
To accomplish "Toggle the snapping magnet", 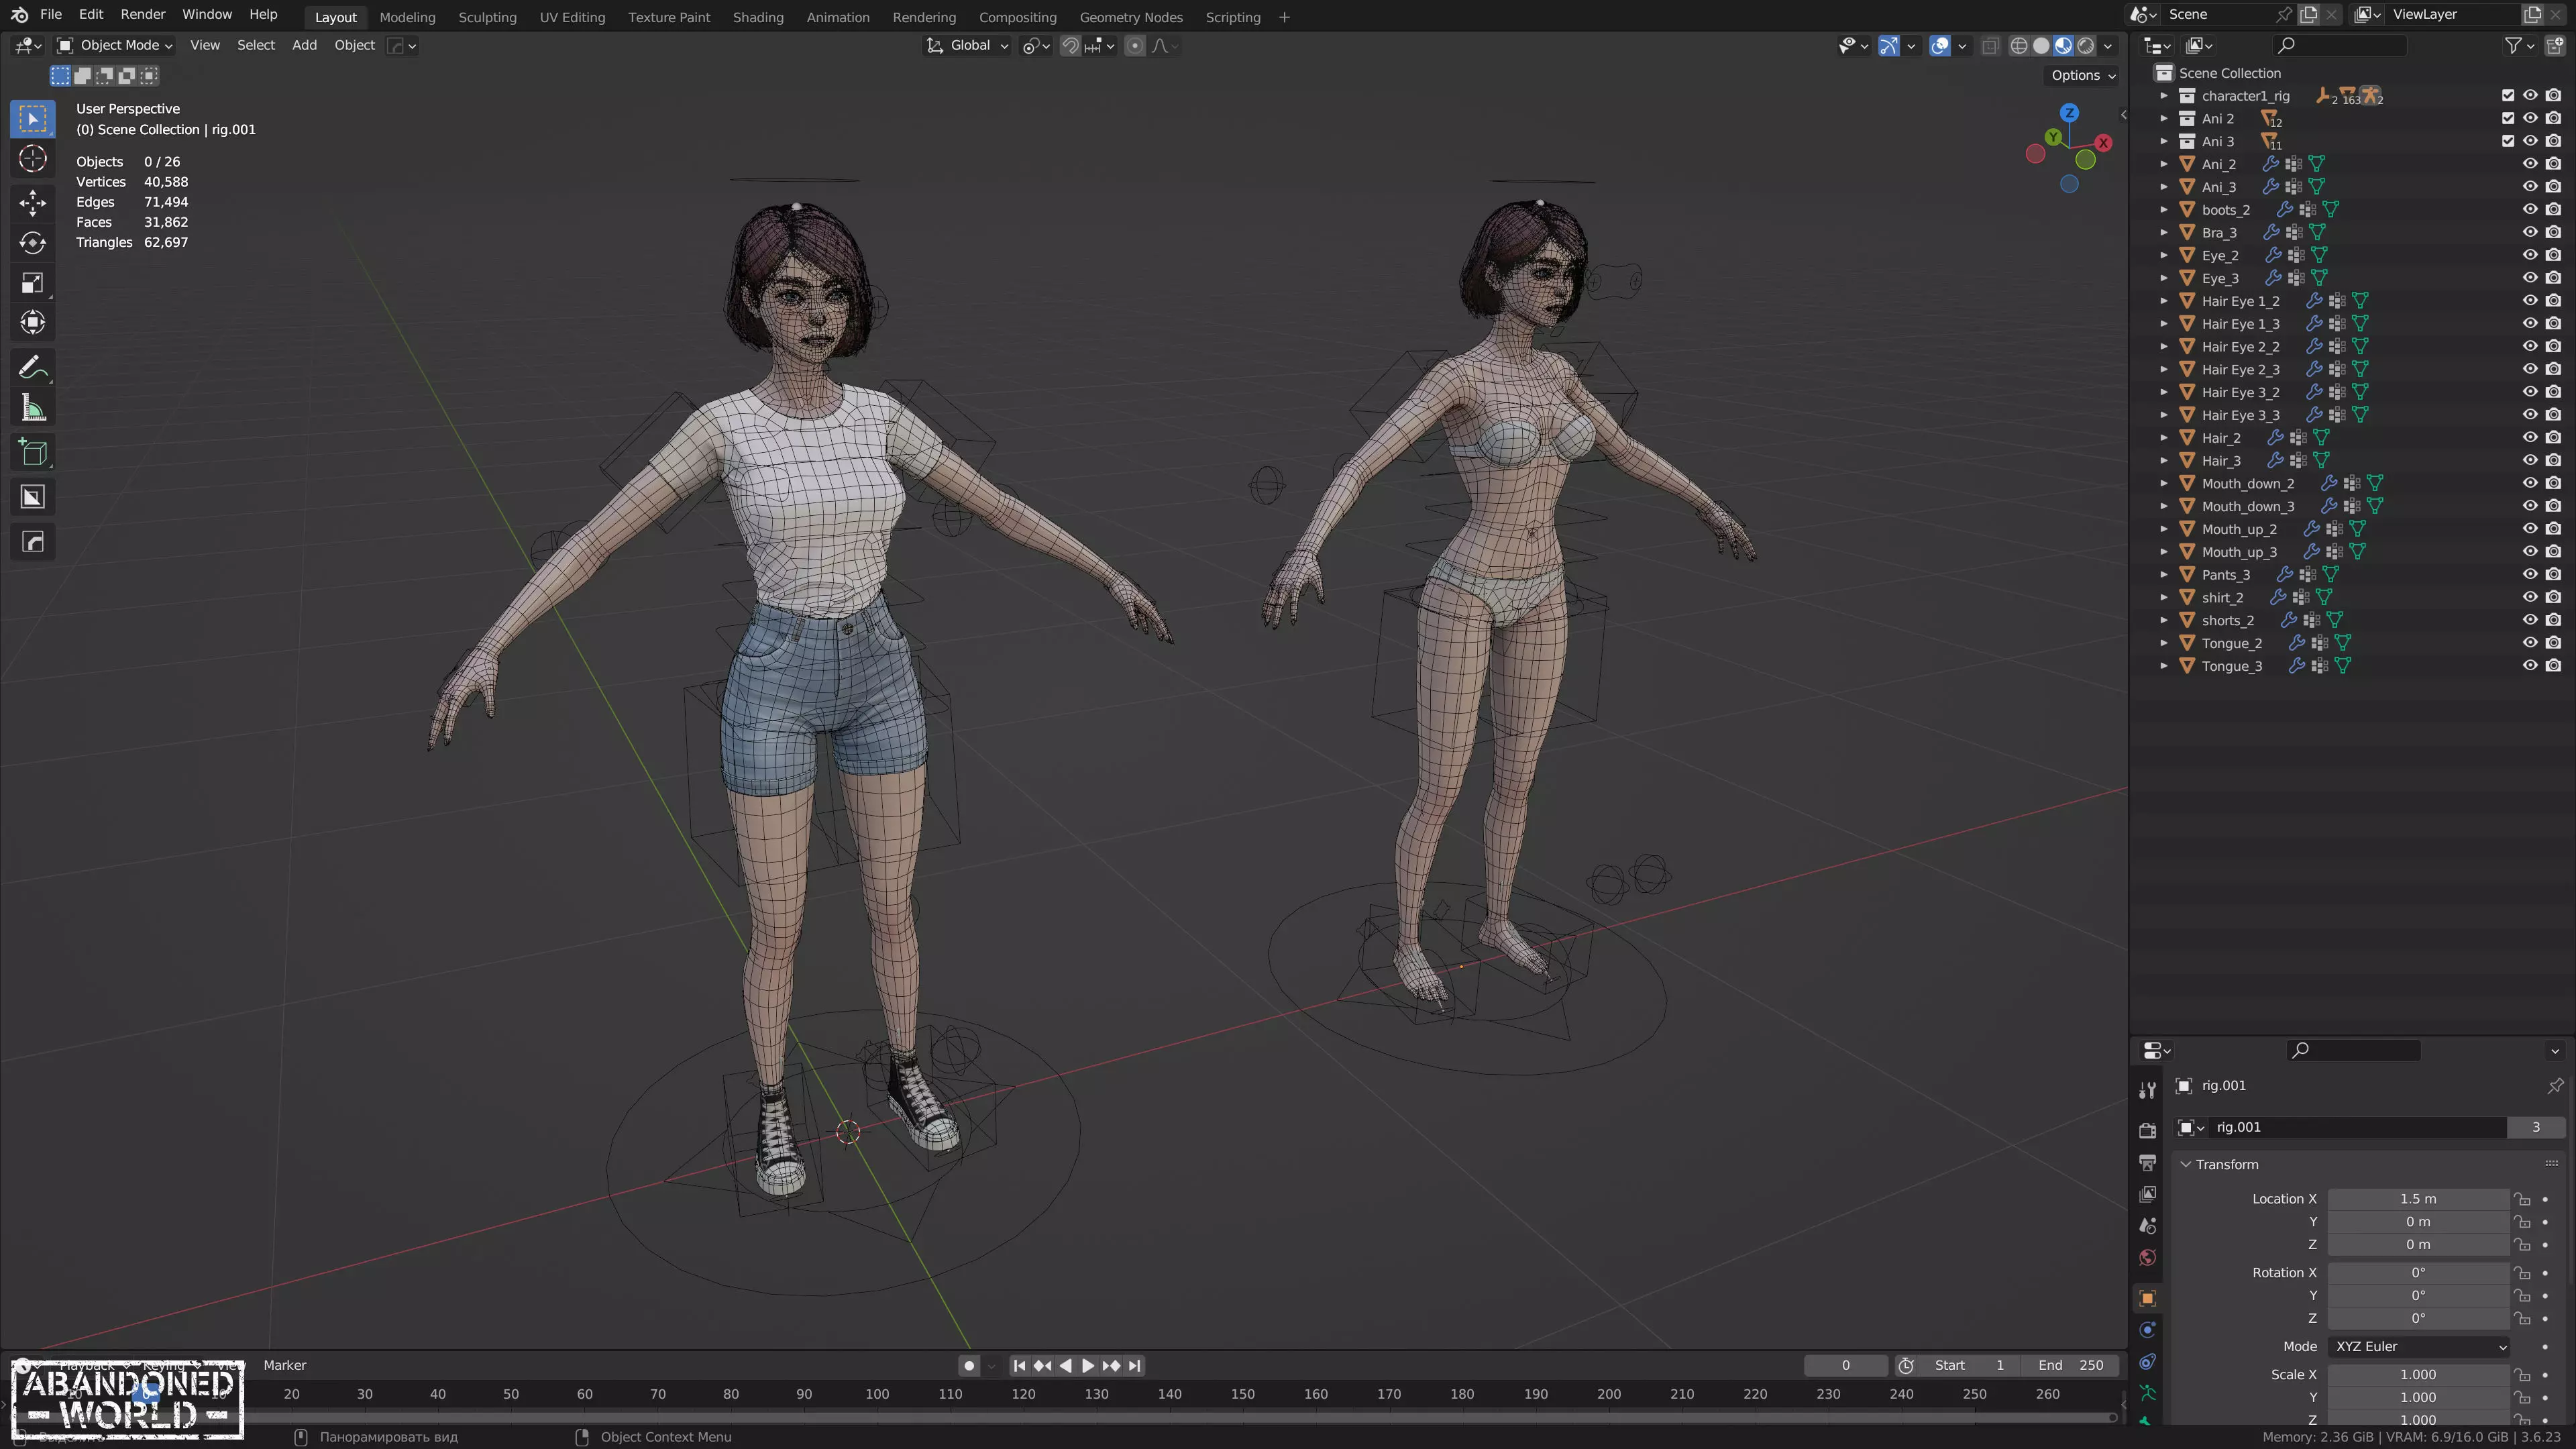I will coord(1070,45).
